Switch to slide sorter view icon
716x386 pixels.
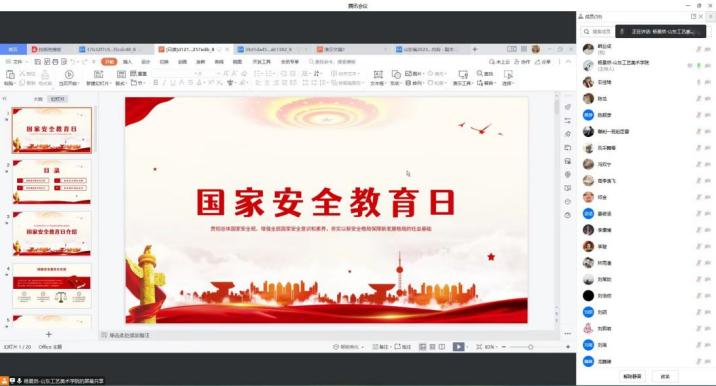click(432, 347)
